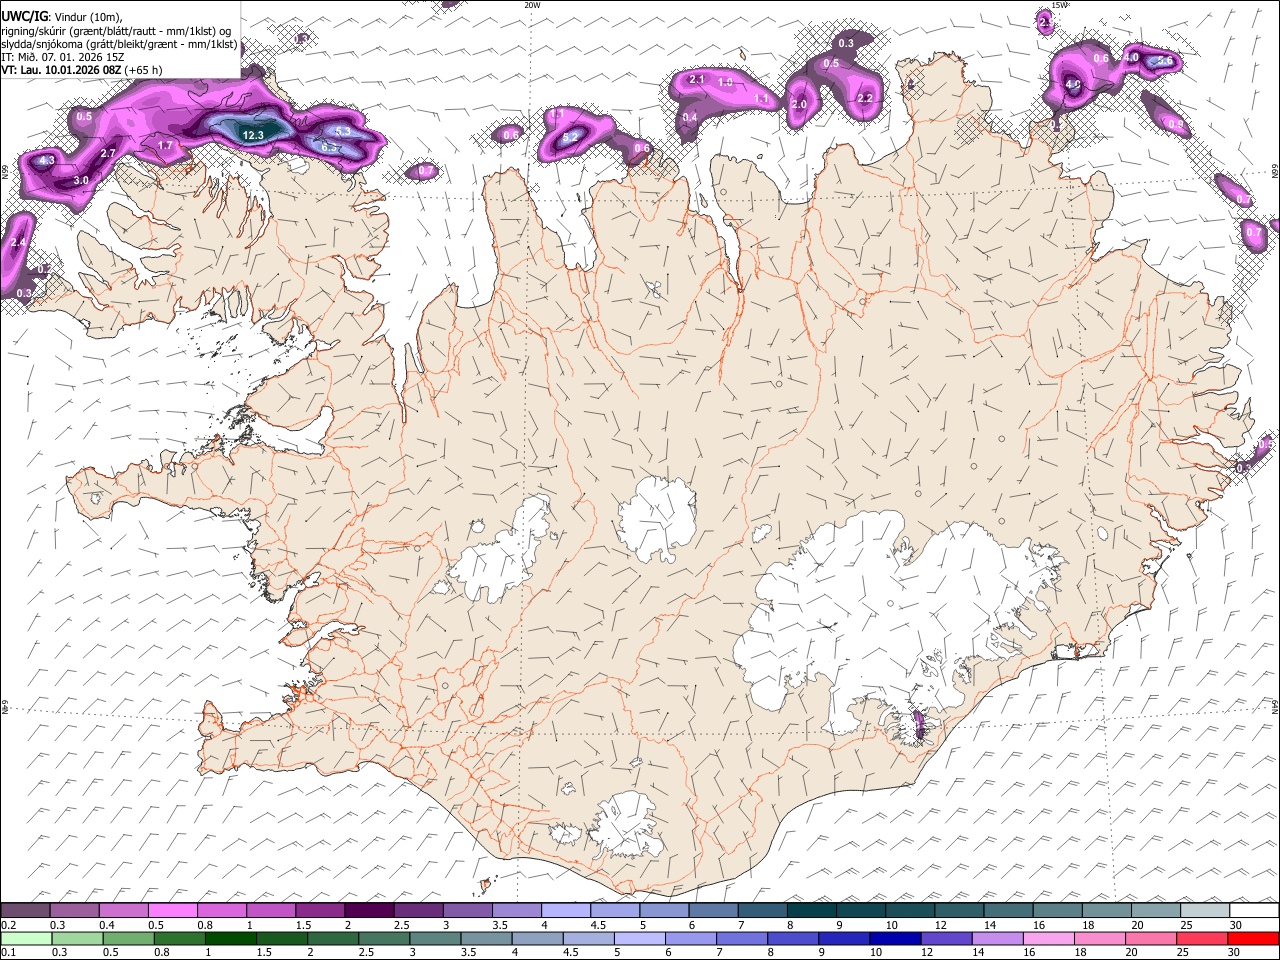
Task: Click upper legend swatch beginning at 8
Action: (812, 911)
